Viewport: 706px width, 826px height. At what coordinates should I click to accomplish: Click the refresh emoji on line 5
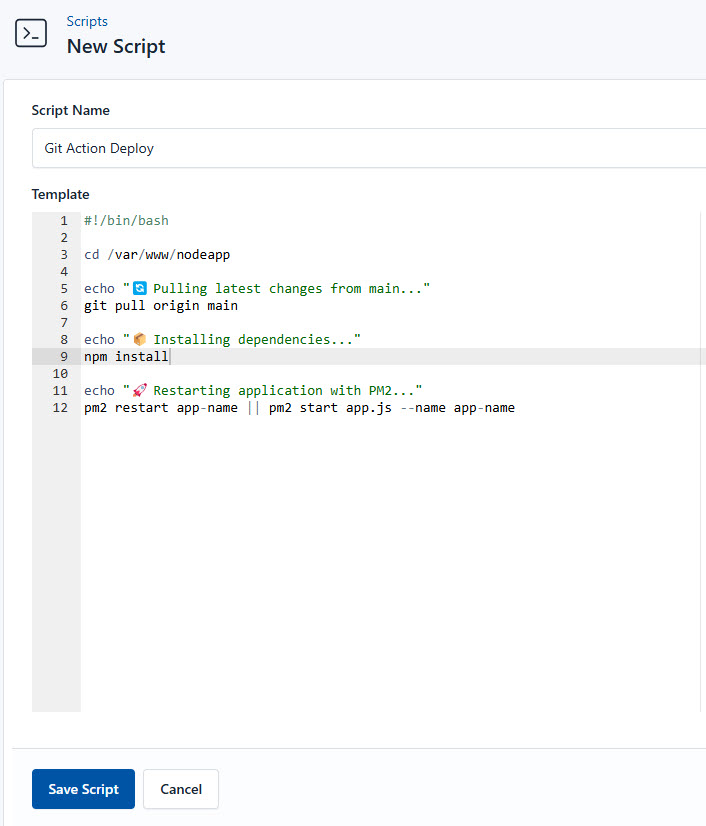tap(139, 287)
